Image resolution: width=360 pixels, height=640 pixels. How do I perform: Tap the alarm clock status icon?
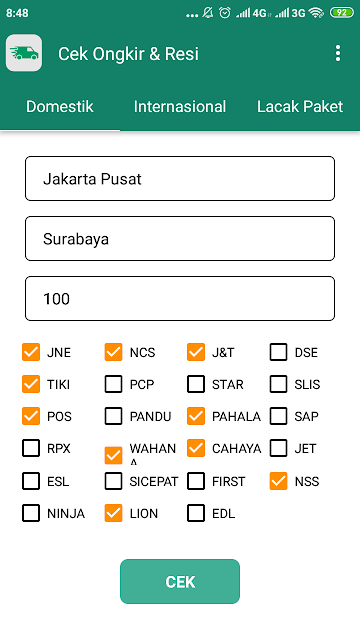coord(224,13)
